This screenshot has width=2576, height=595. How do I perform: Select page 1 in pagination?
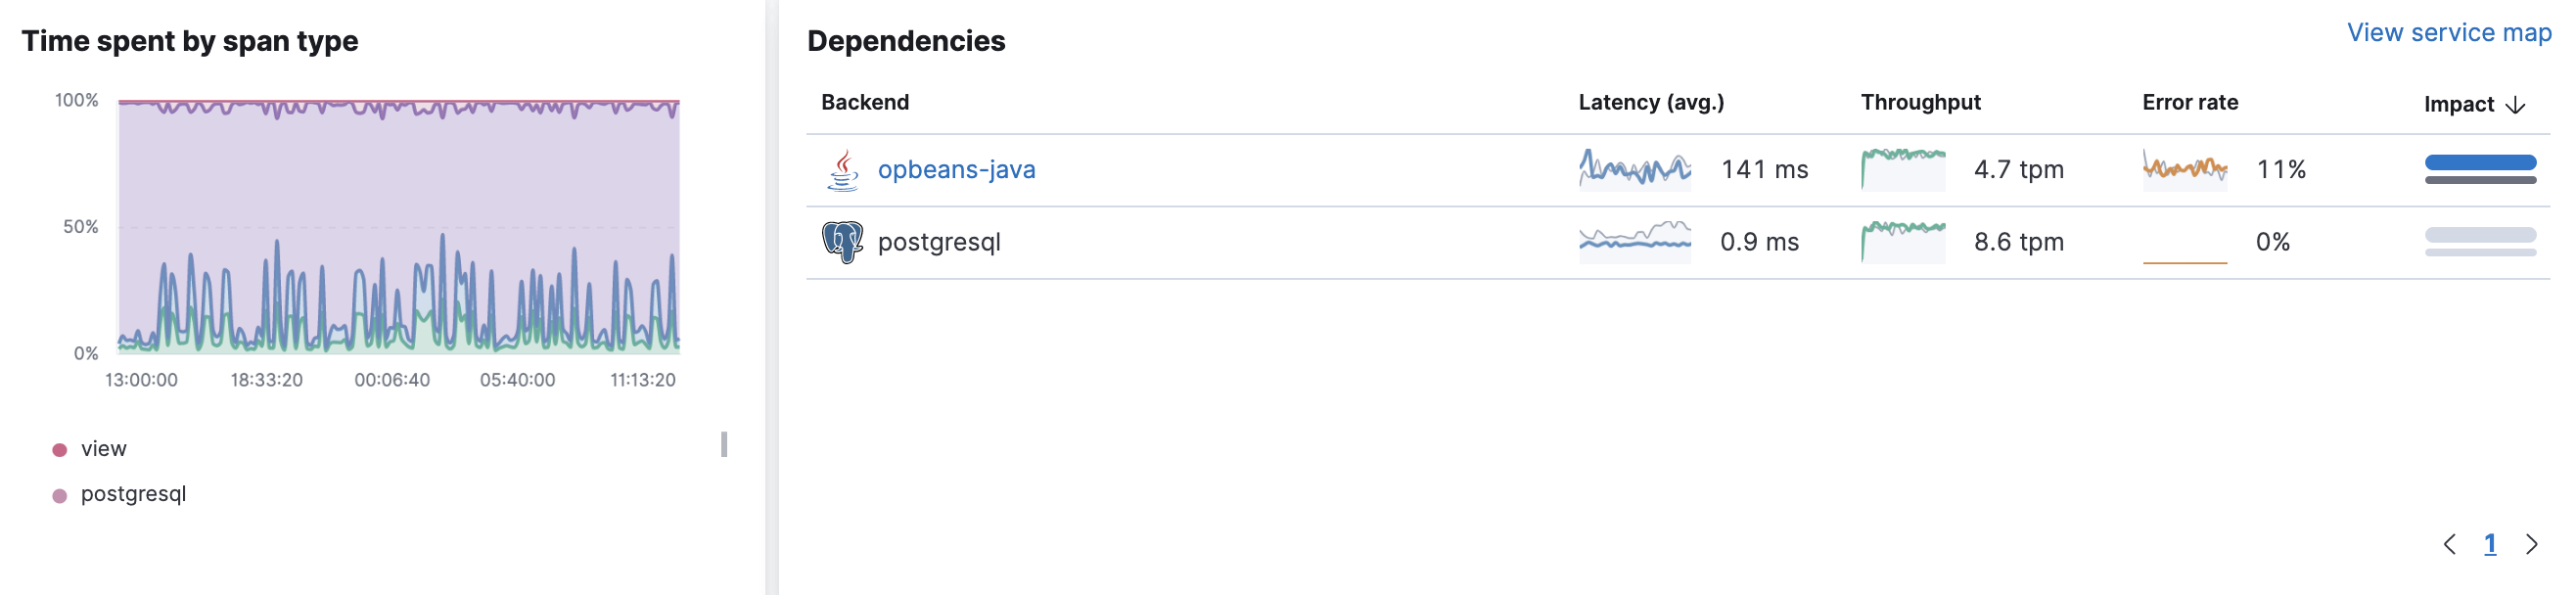coord(2490,544)
